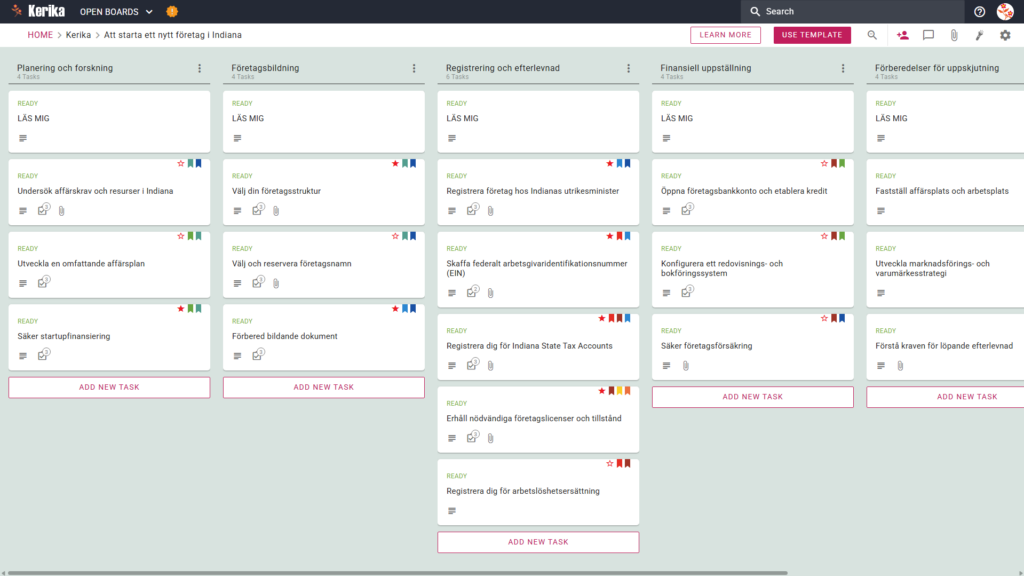Screen dimensions: 1024x576
Task: Add new task in Förberedelser för uppskjutning column
Action: pos(945,397)
